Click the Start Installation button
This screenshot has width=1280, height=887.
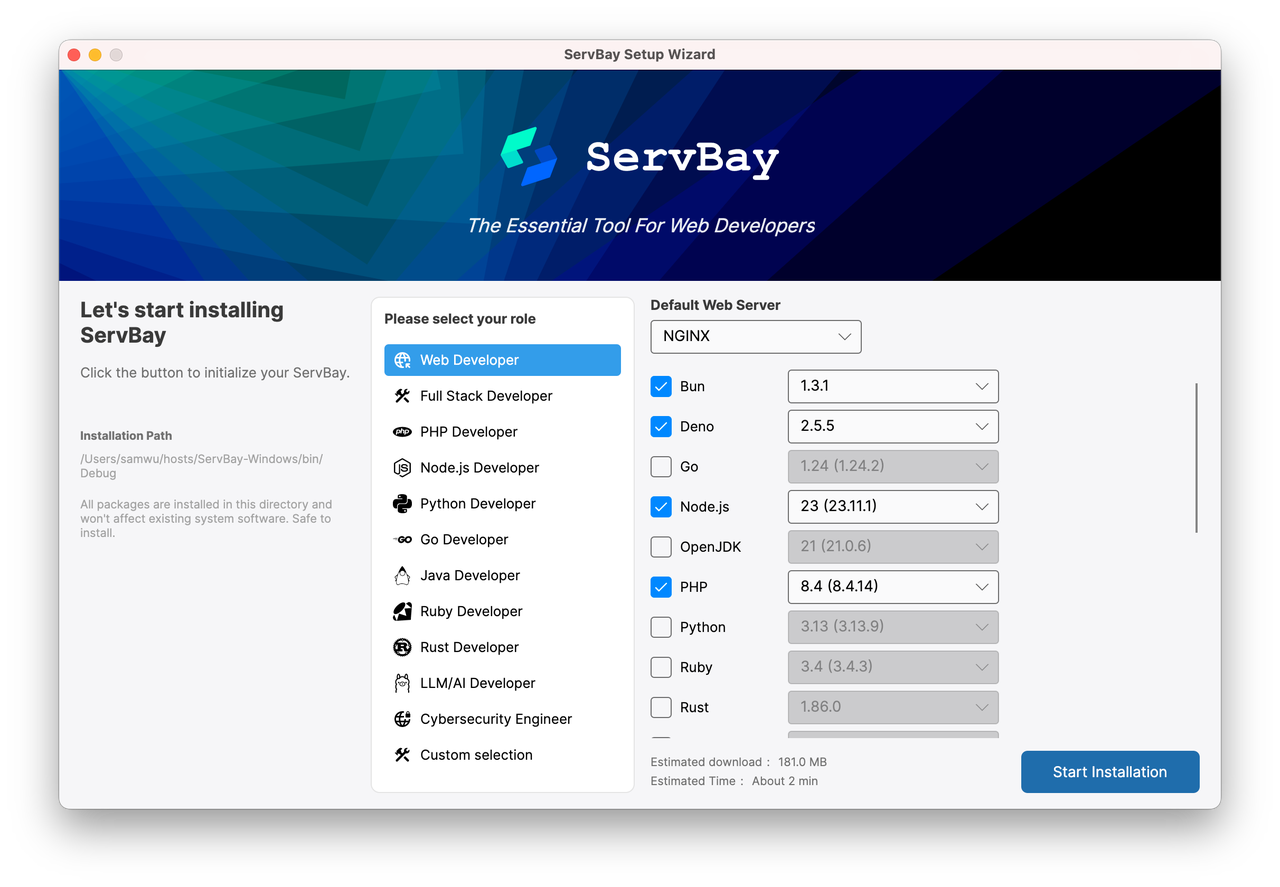pyautogui.click(x=1110, y=772)
